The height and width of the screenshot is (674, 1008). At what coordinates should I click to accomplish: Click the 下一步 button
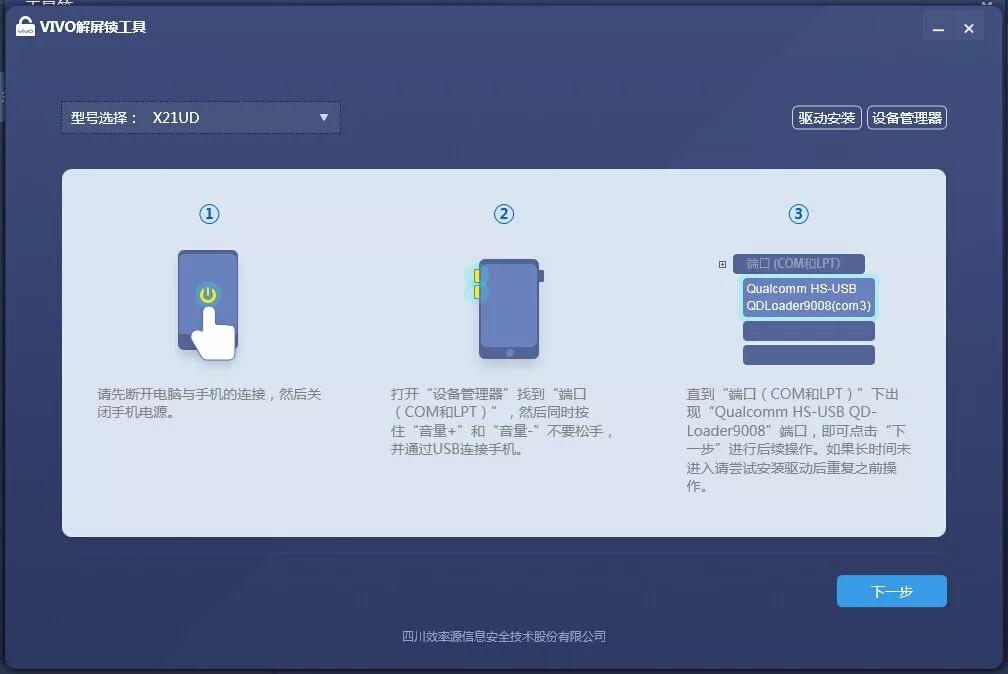coord(891,591)
